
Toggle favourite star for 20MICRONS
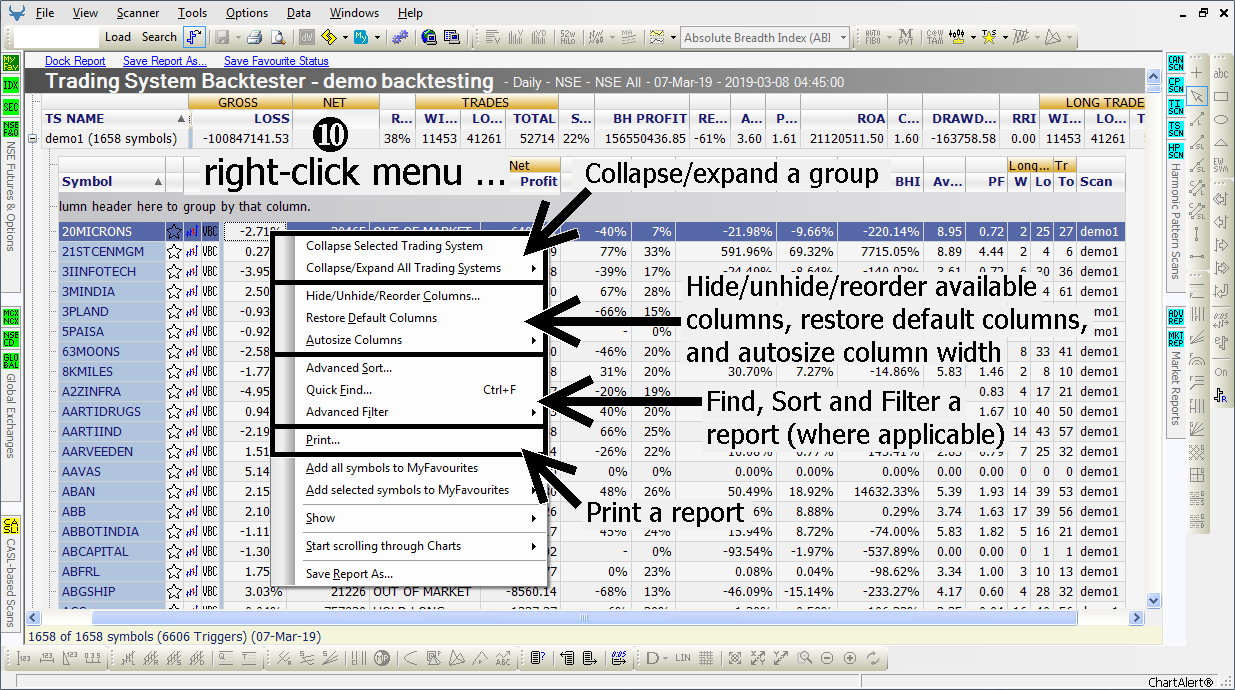pyautogui.click(x=174, y=232)
